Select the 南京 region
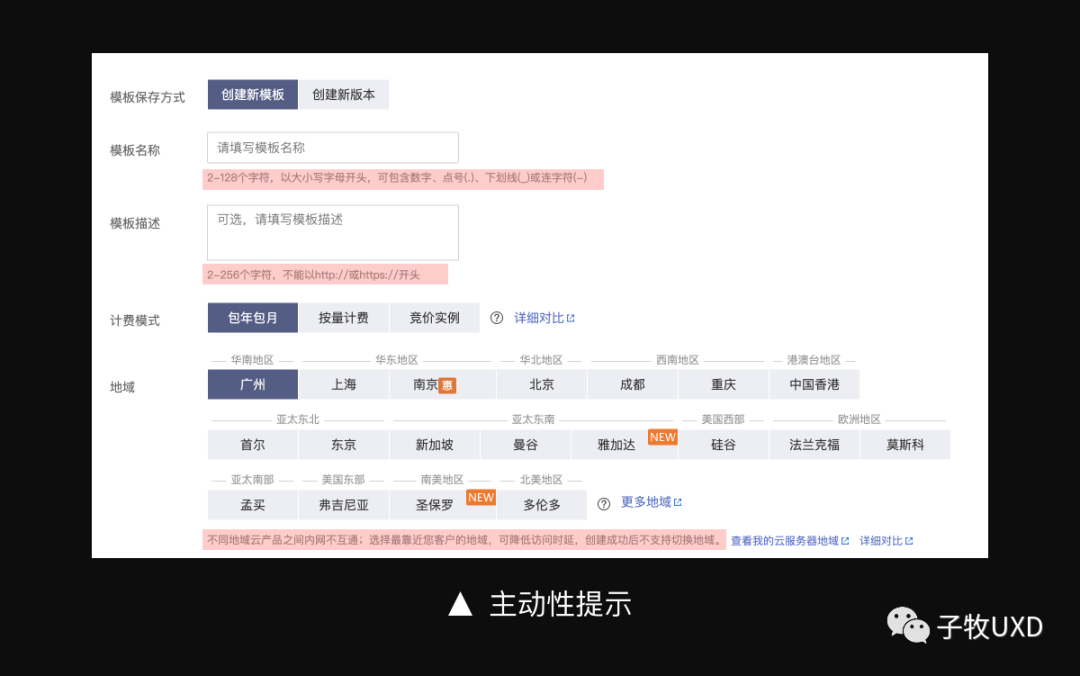Image resolution: width=1080 pixels, height=676 pixels. [442, 385]
